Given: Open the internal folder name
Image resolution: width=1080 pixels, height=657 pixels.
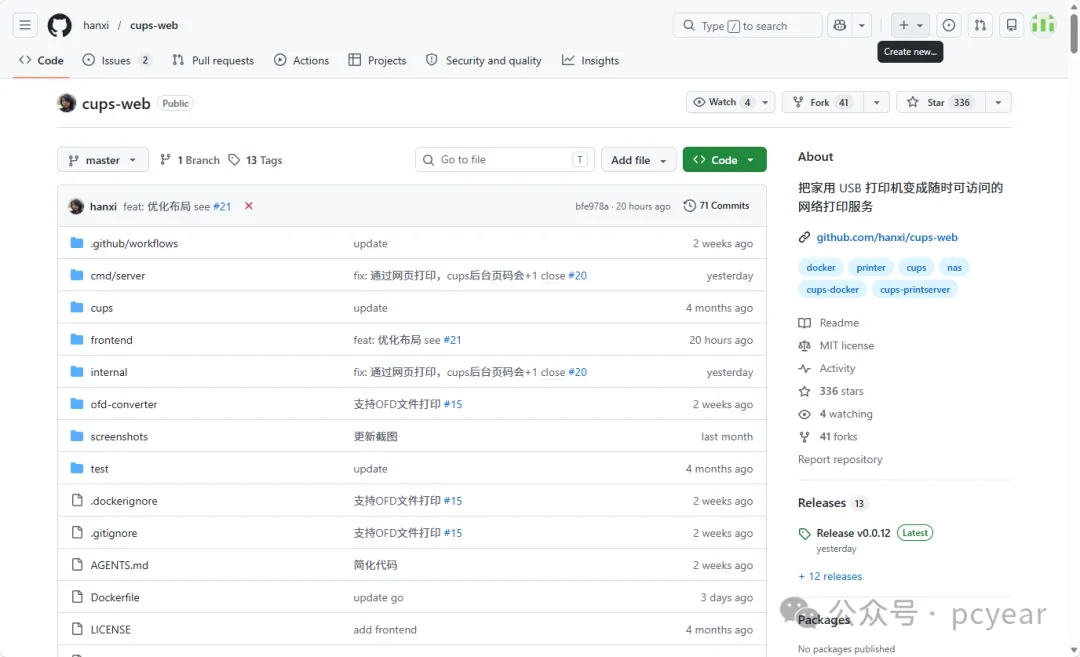Looking at the screenshot, I should [109, 372].
